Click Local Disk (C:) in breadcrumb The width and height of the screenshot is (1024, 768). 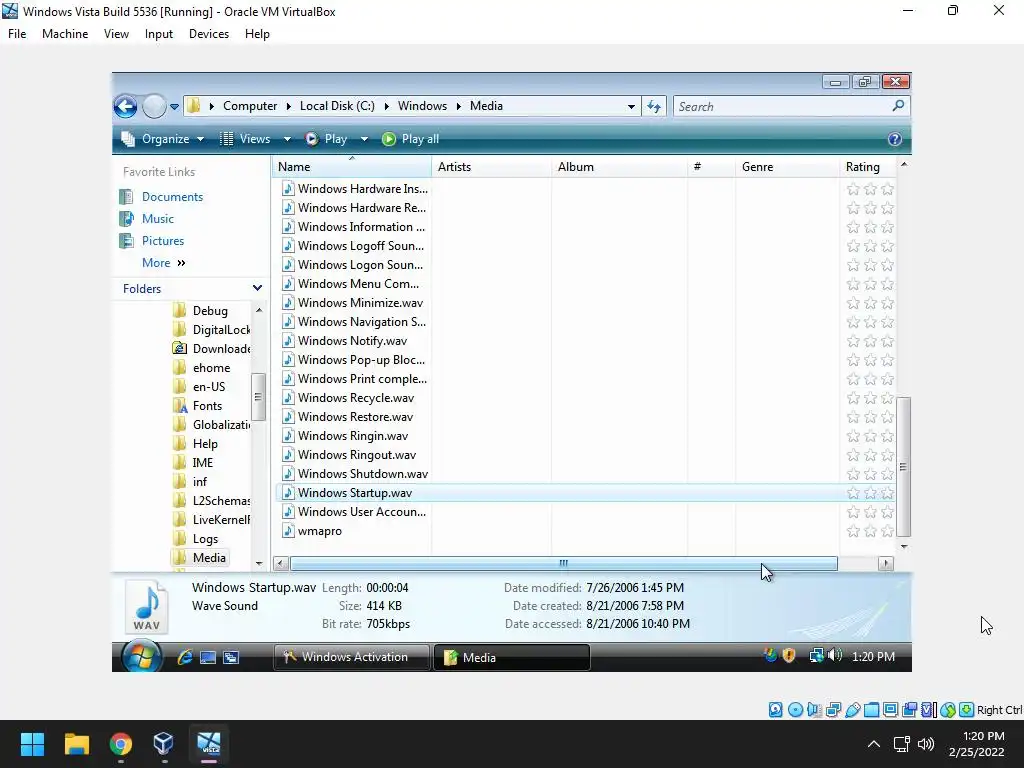(337, 106)
